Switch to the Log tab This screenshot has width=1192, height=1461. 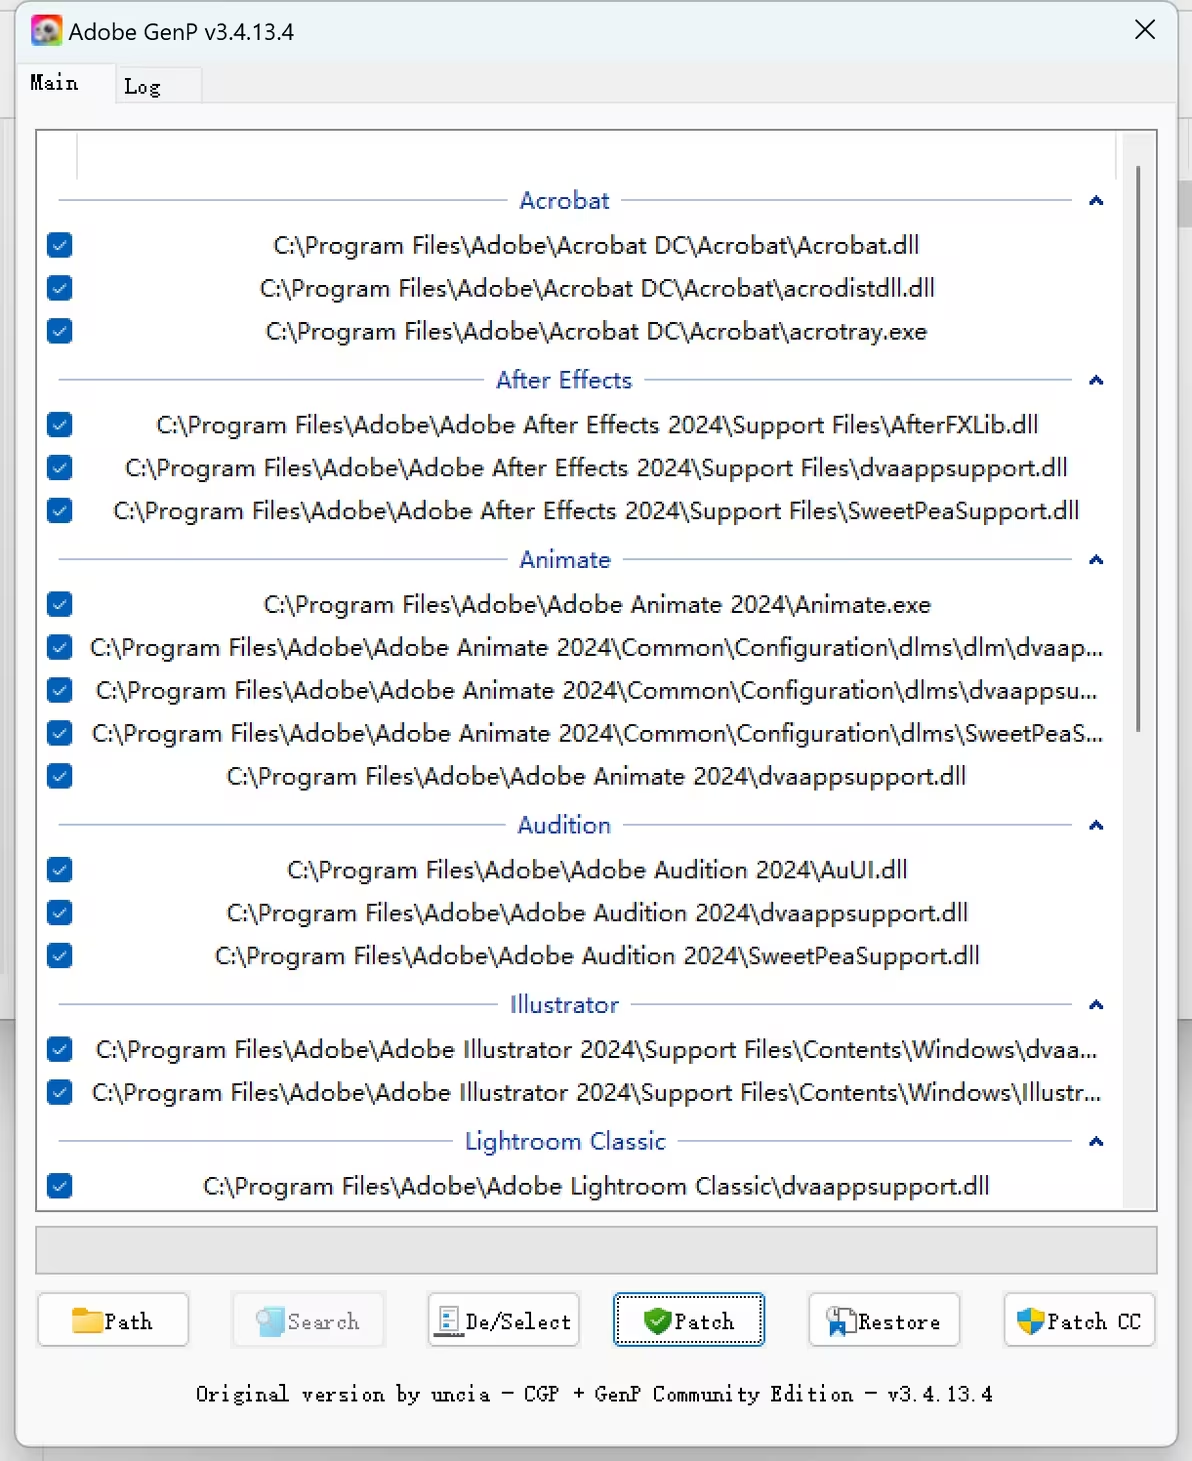[x=143, y=86]
